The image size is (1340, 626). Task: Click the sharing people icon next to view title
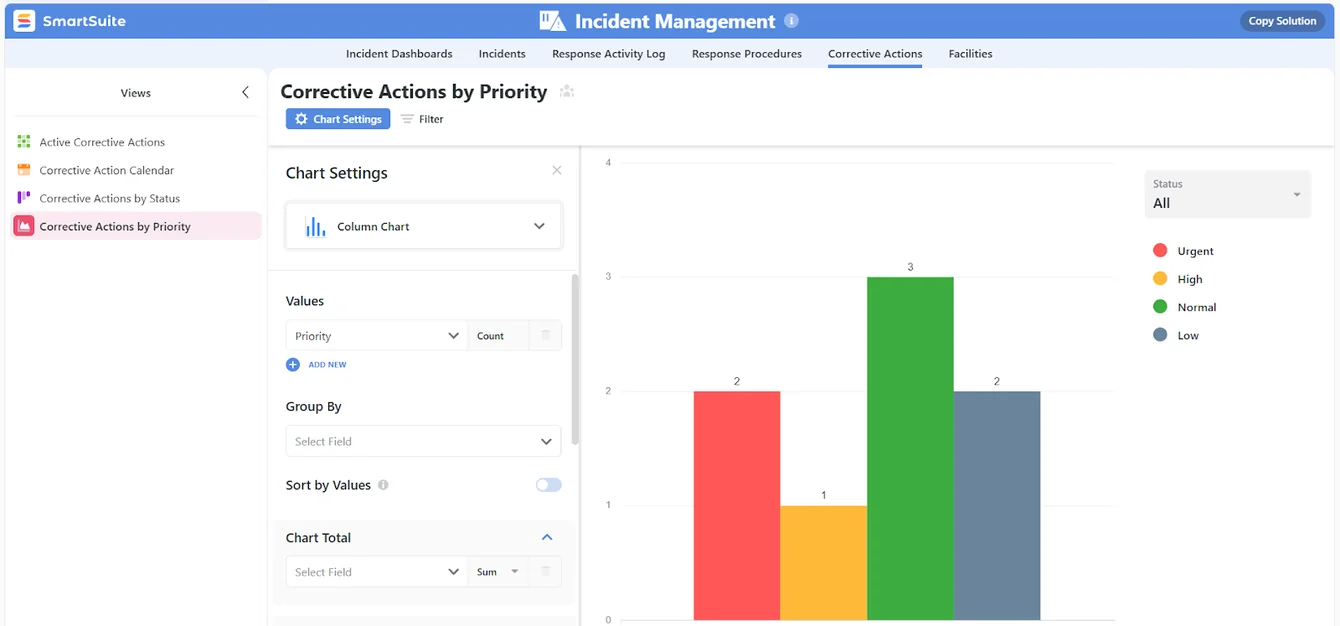[567, 92]
